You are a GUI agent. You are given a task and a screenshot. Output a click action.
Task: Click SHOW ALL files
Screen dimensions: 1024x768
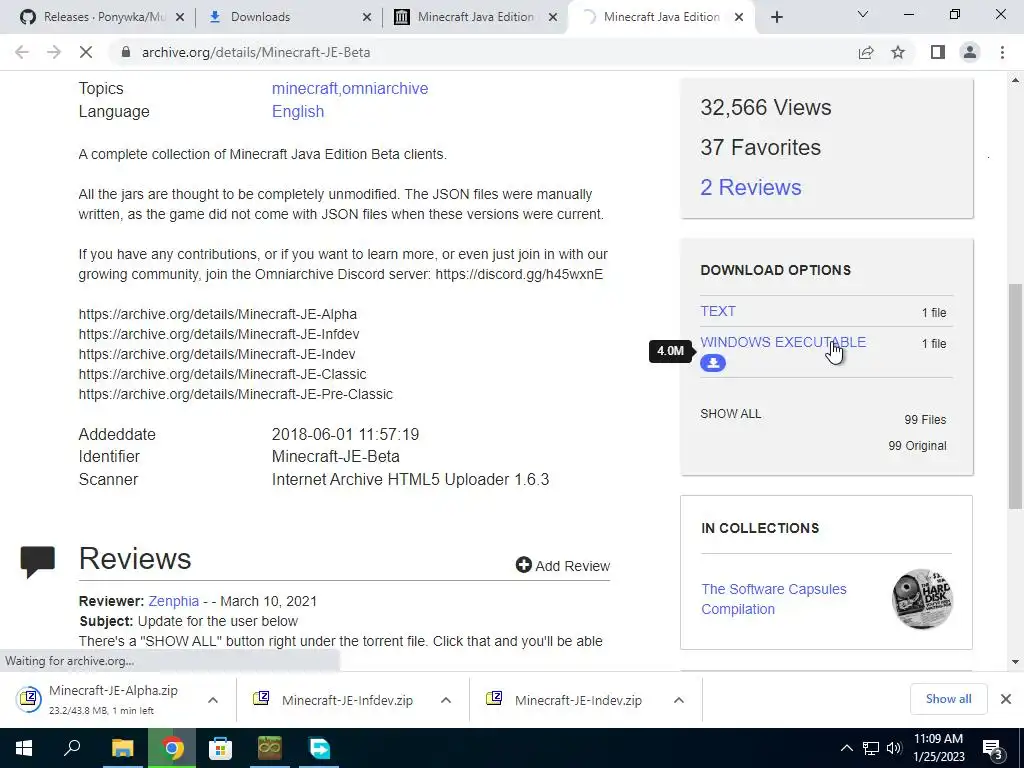click(730, 414)
